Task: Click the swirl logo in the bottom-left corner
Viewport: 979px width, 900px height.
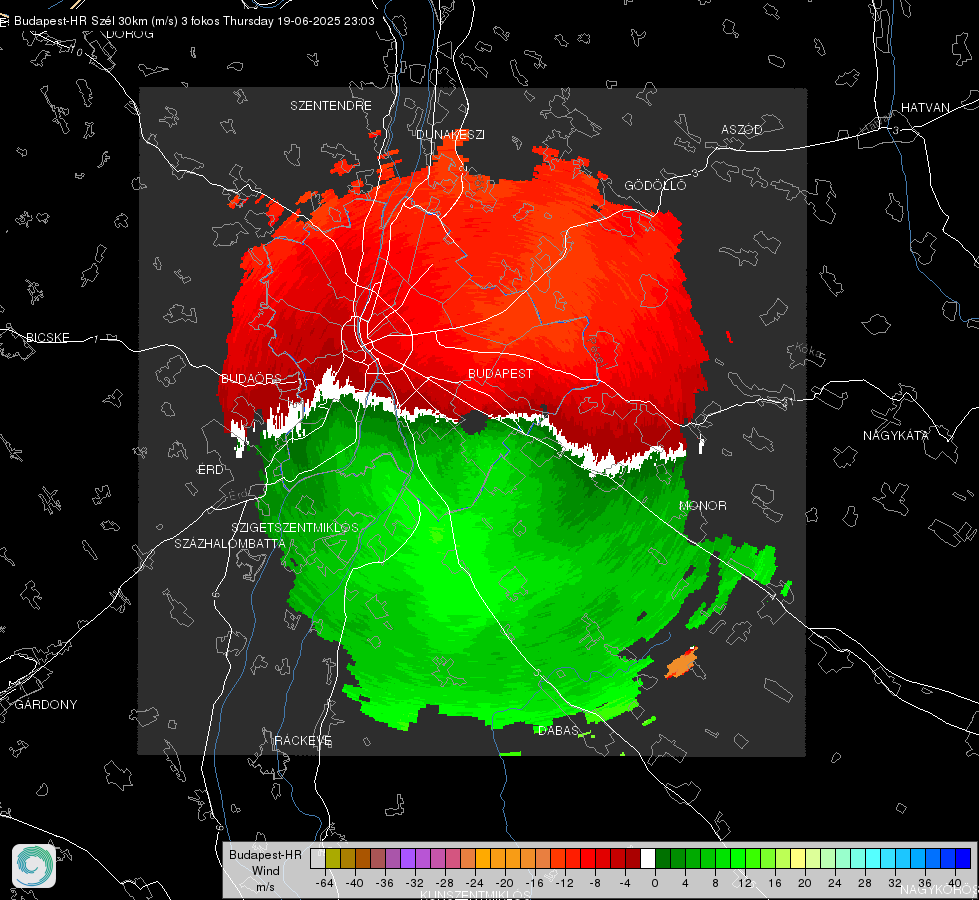Action: coord(34,866)
